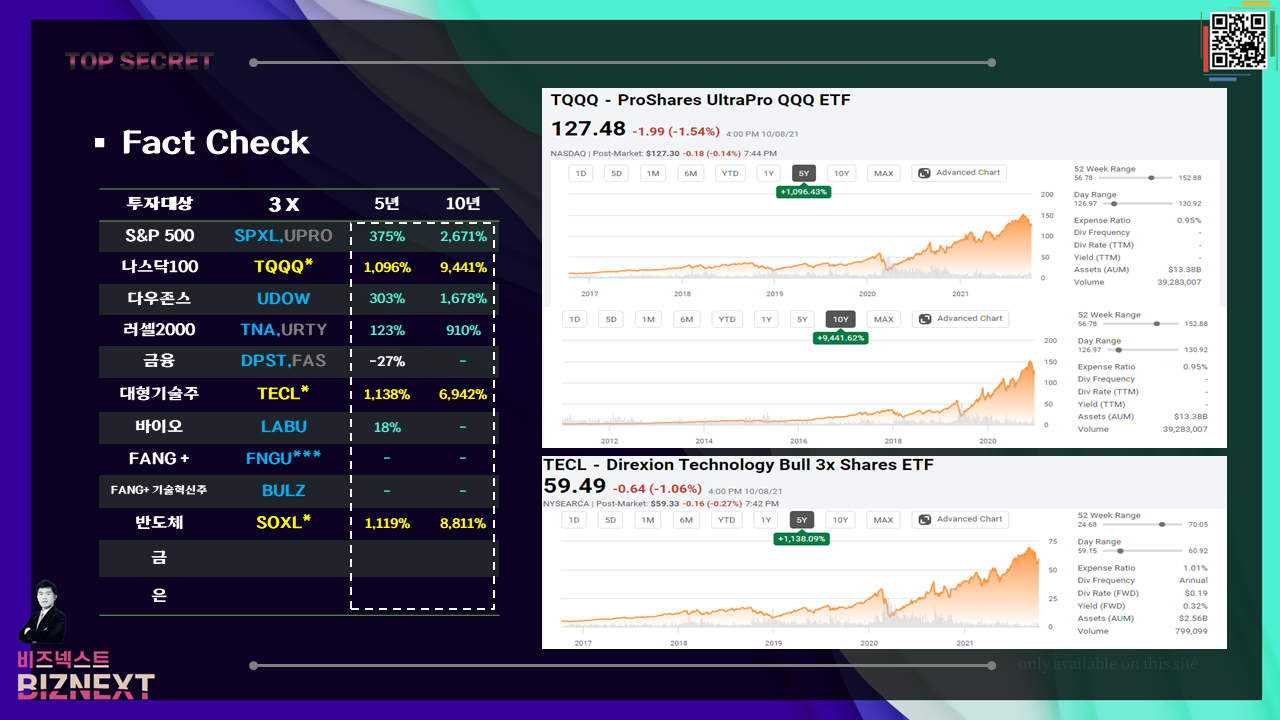Open Advanced Chart from TQQQ 10-year chart

click(x=960, y=319)
